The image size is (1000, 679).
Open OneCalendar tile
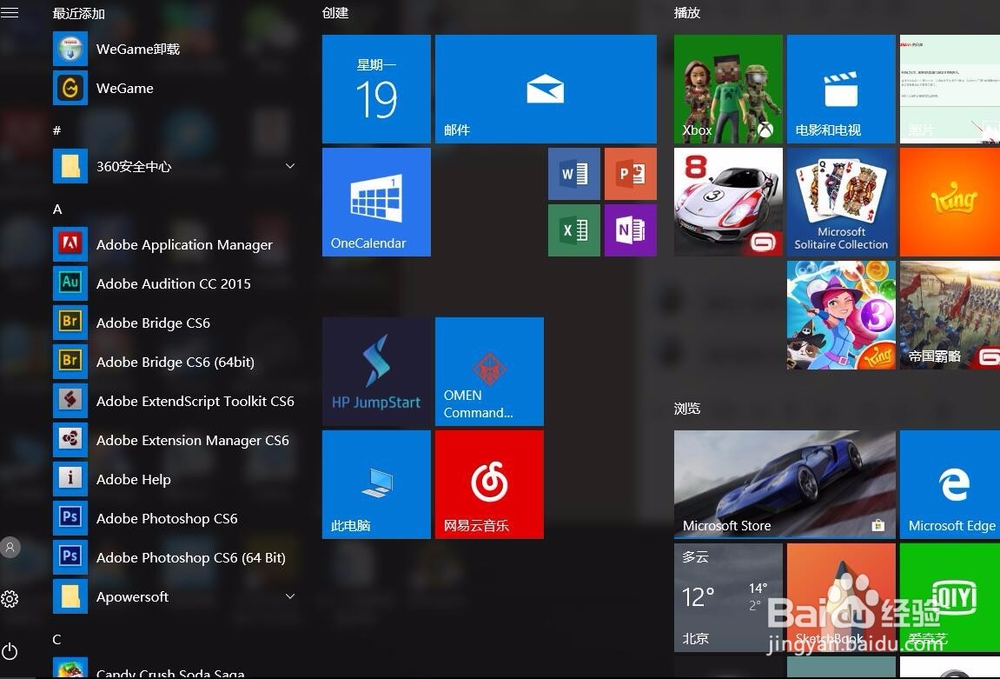[x=376, y=202]
